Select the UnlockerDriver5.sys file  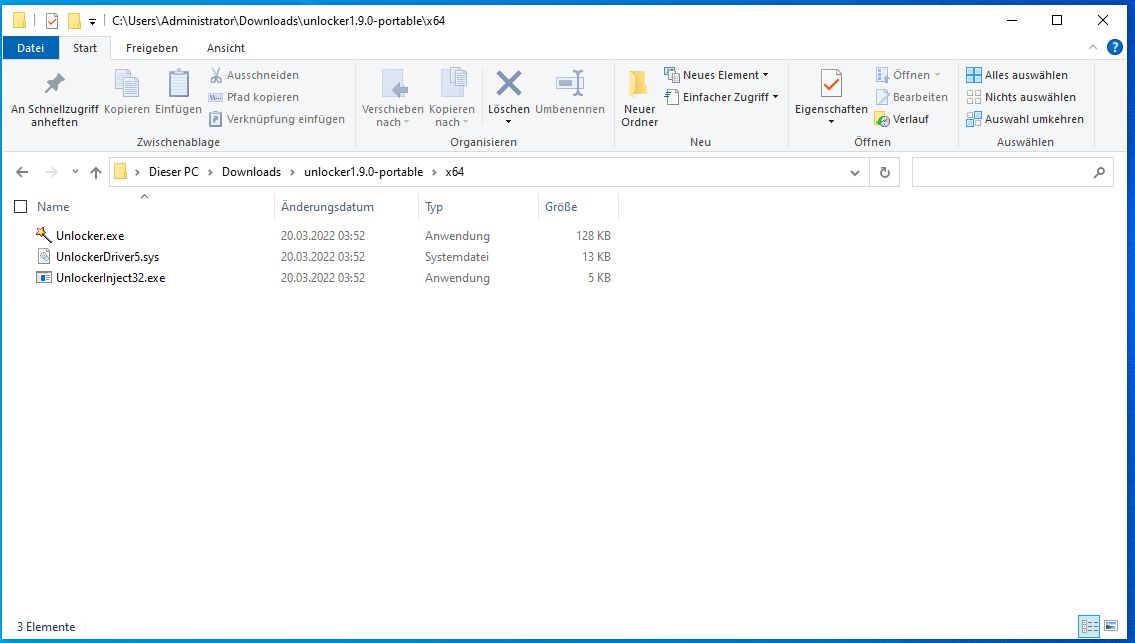107,257
